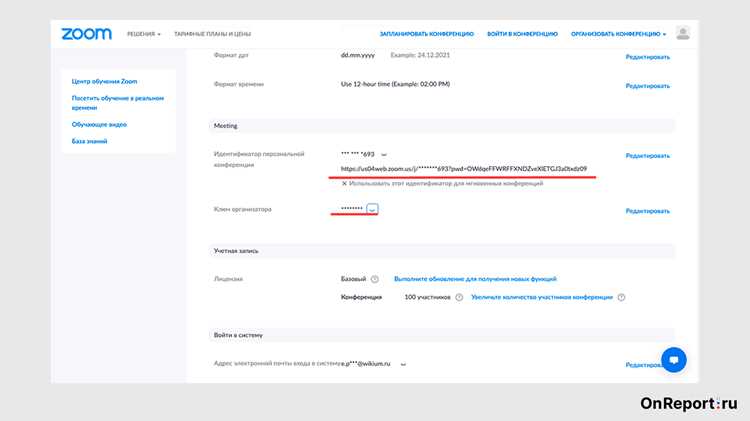
Task: Click the Use 12-hour time value text
Action: (395, 84)
